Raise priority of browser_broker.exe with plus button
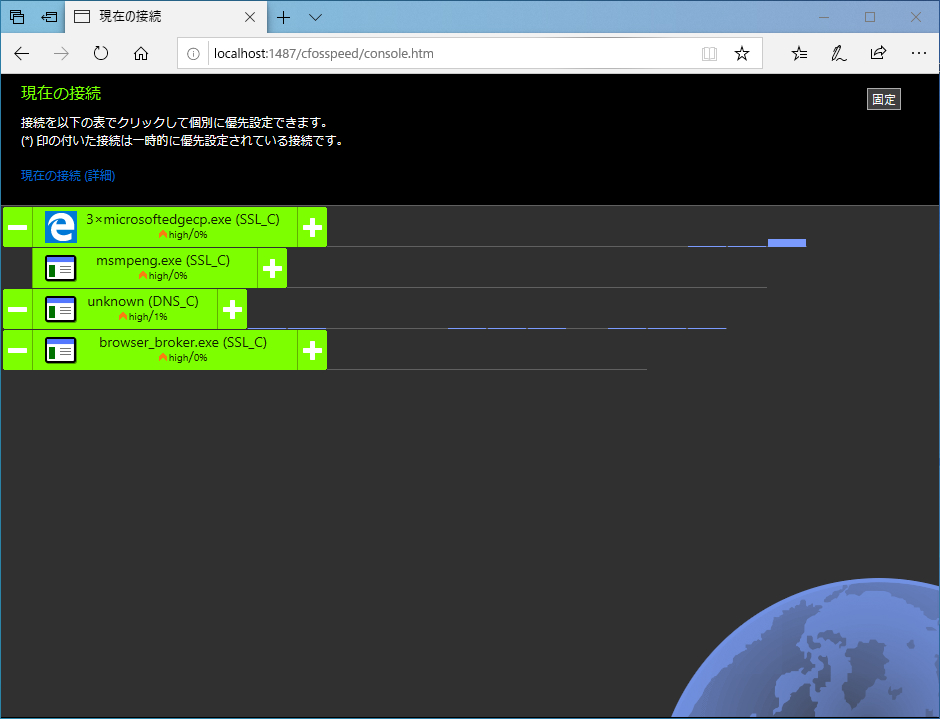940x719 pixels. click(312, 350)
